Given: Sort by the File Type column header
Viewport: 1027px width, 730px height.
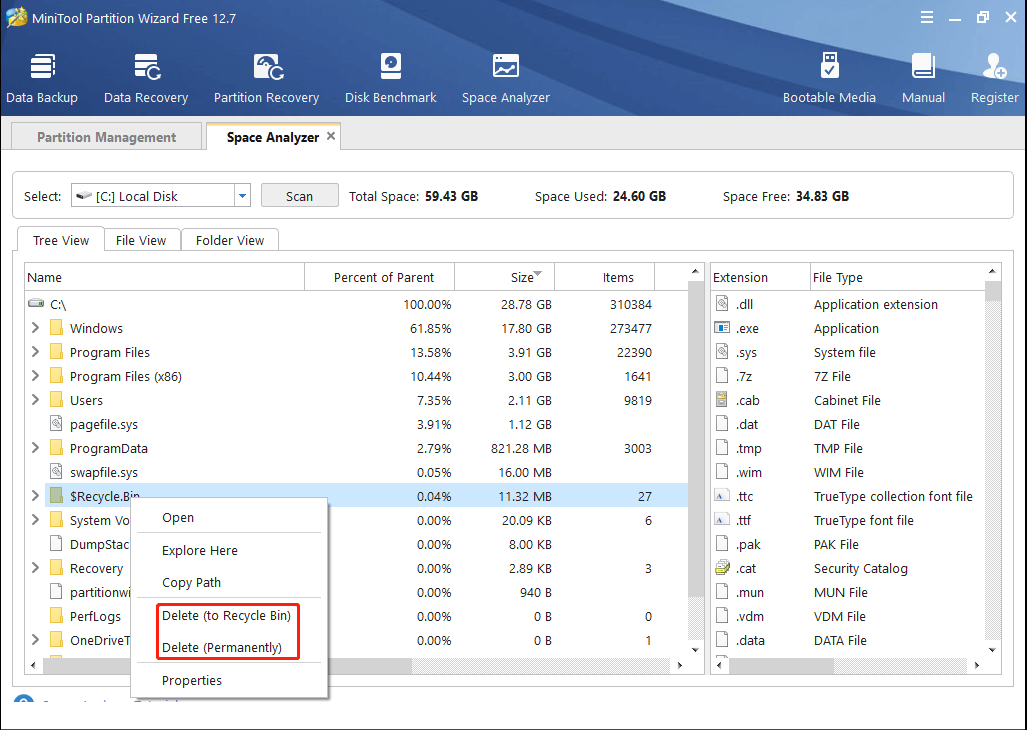Looking at the screenshot, I should pos(897,277).
